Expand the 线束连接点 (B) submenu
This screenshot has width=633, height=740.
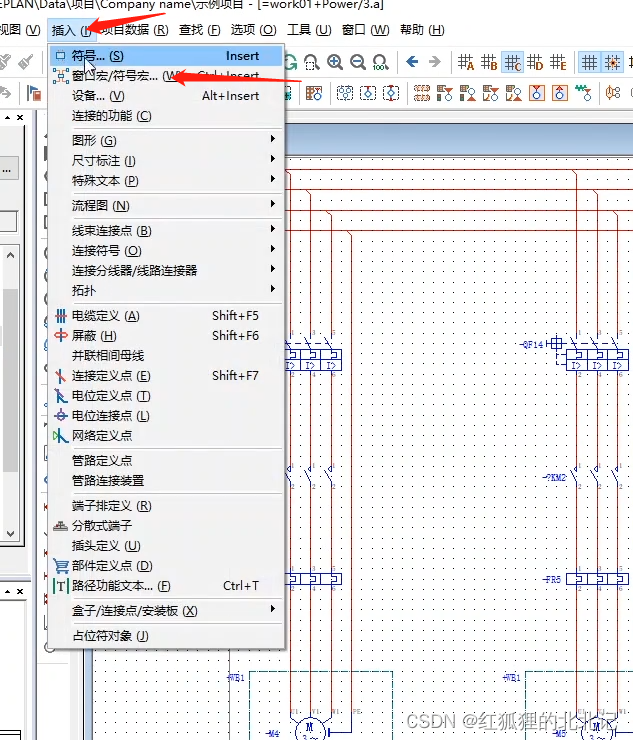tap(167, 230)
